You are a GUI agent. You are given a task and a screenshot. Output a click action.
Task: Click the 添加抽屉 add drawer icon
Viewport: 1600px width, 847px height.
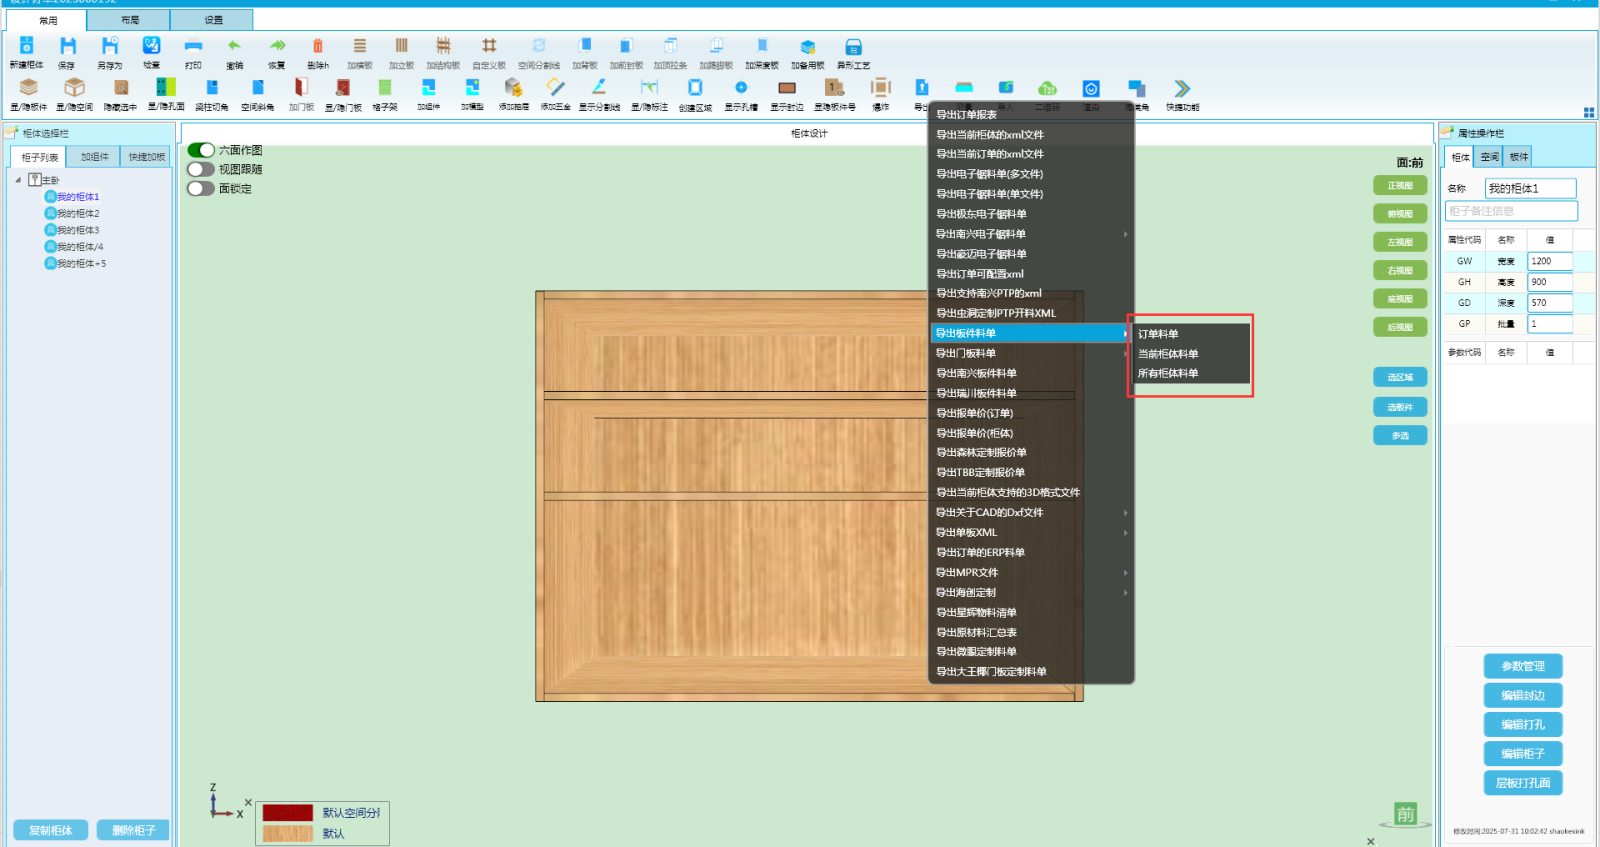tap(513, 88)
